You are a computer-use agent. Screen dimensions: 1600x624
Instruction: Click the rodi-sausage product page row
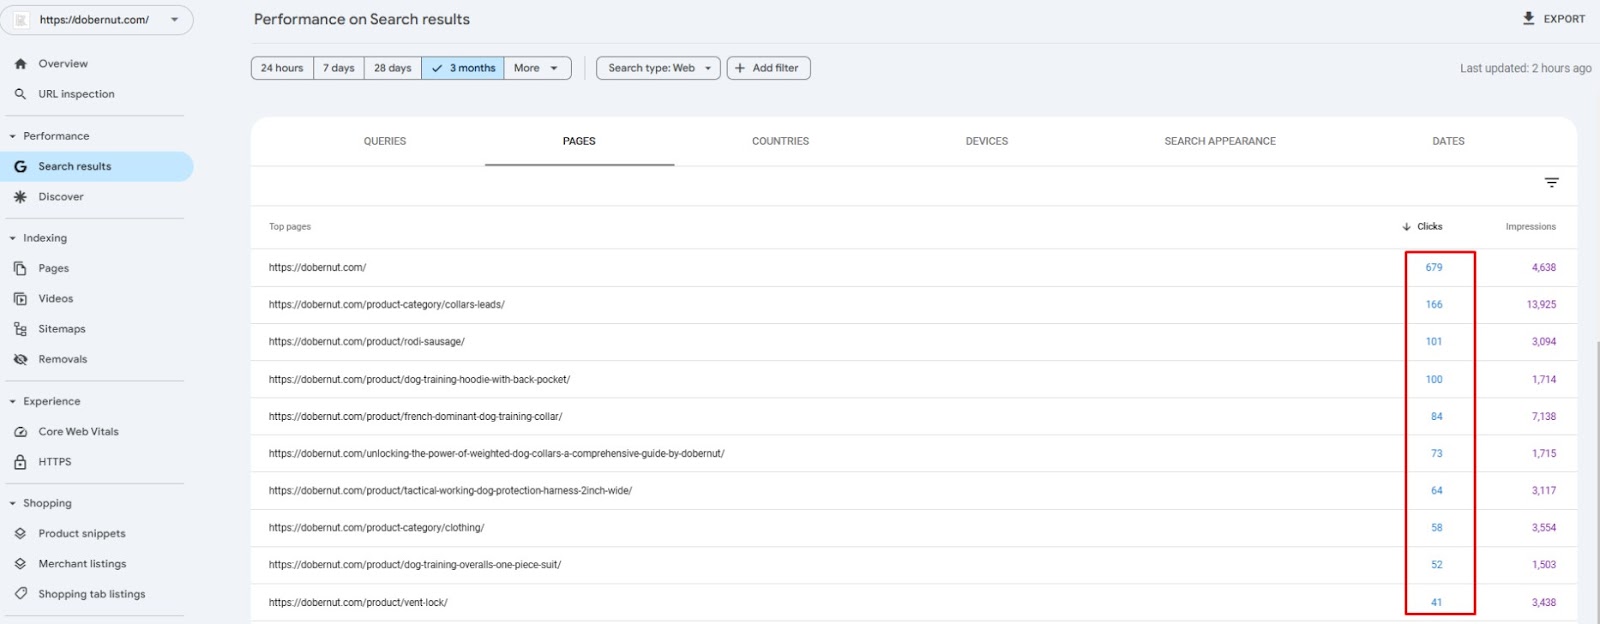(914, 342)
